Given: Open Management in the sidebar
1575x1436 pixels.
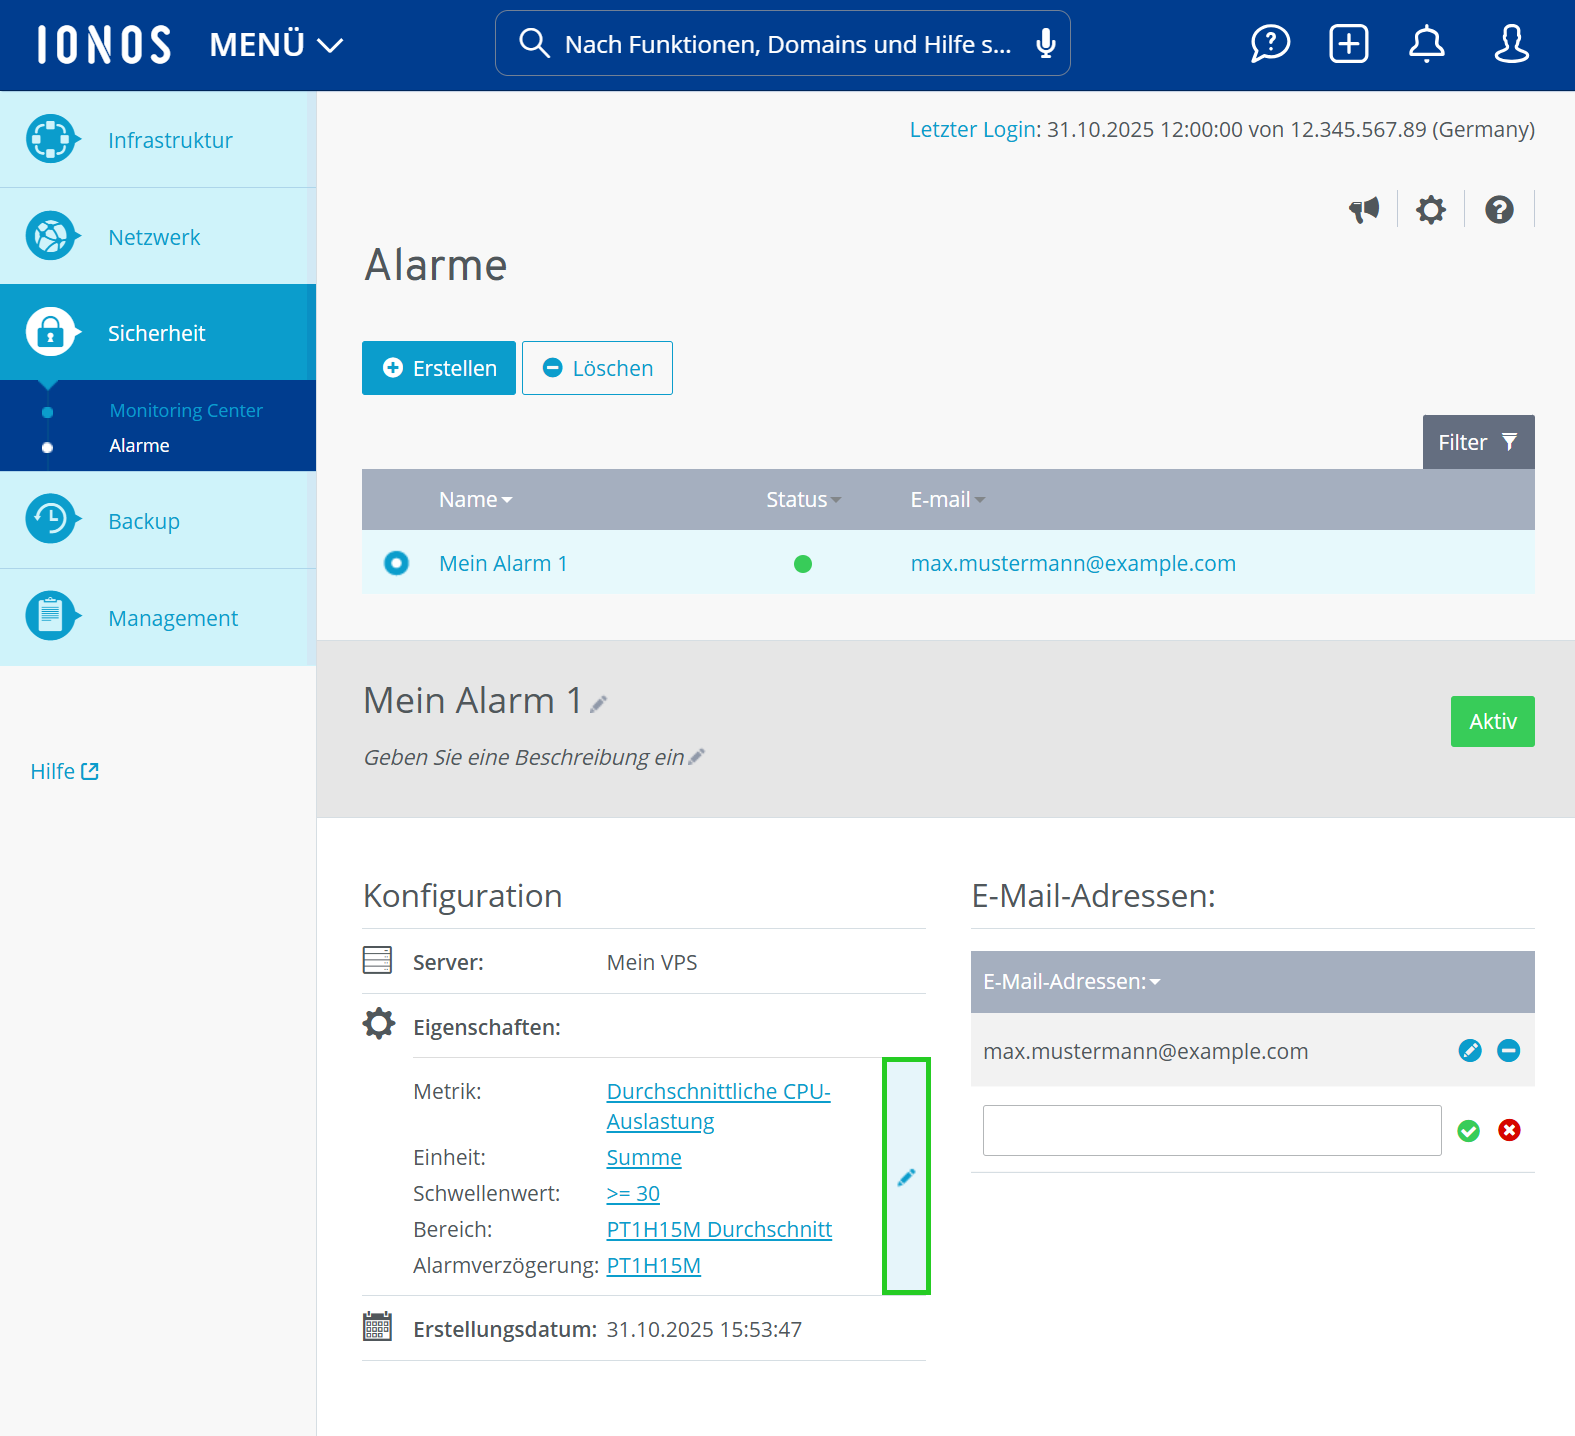Looking at the screenshot, I should (x=158, y=618).
